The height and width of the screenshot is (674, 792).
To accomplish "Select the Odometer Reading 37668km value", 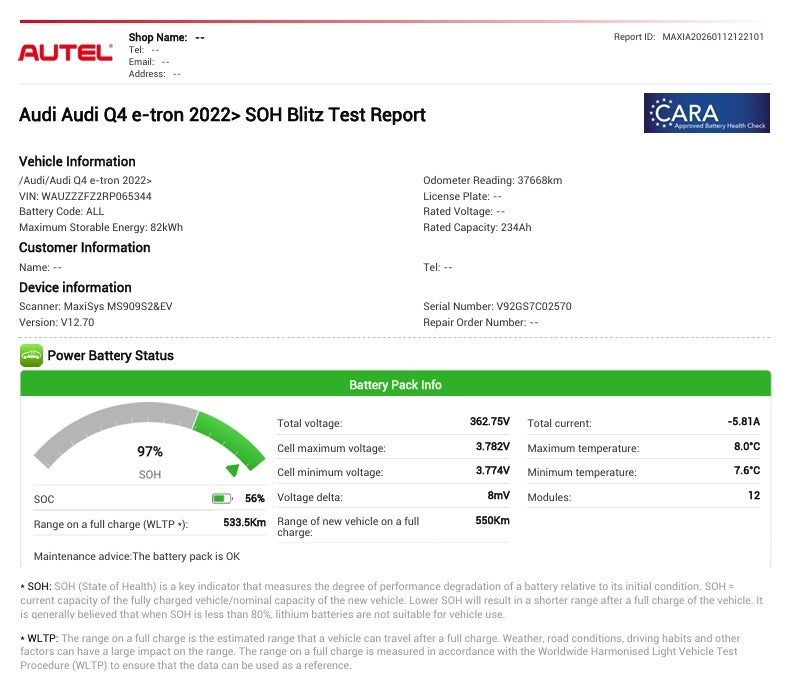I will click(x=539, y=181).
